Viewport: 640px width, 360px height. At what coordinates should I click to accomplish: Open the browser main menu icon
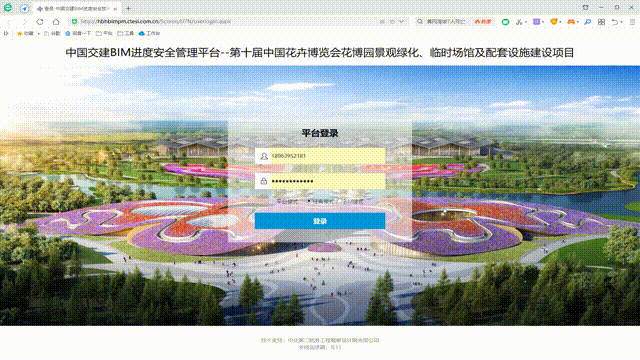[x=632, y=22]
